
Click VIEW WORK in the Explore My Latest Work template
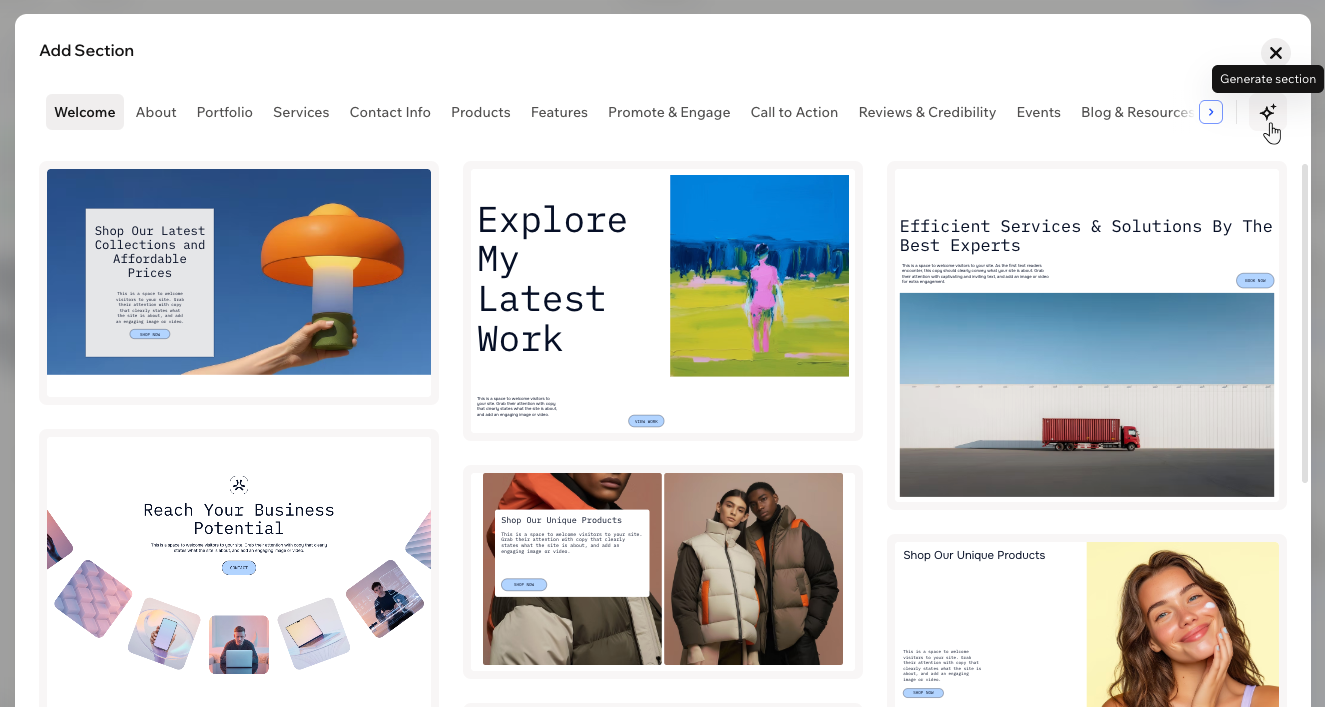pos(645,421)
